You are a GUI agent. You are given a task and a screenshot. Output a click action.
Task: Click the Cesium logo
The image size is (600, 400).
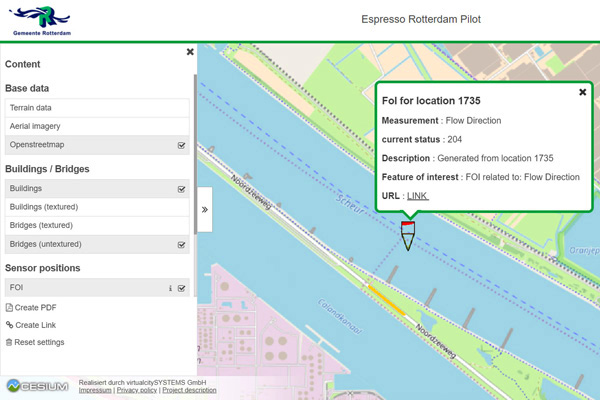click(38, 386)
